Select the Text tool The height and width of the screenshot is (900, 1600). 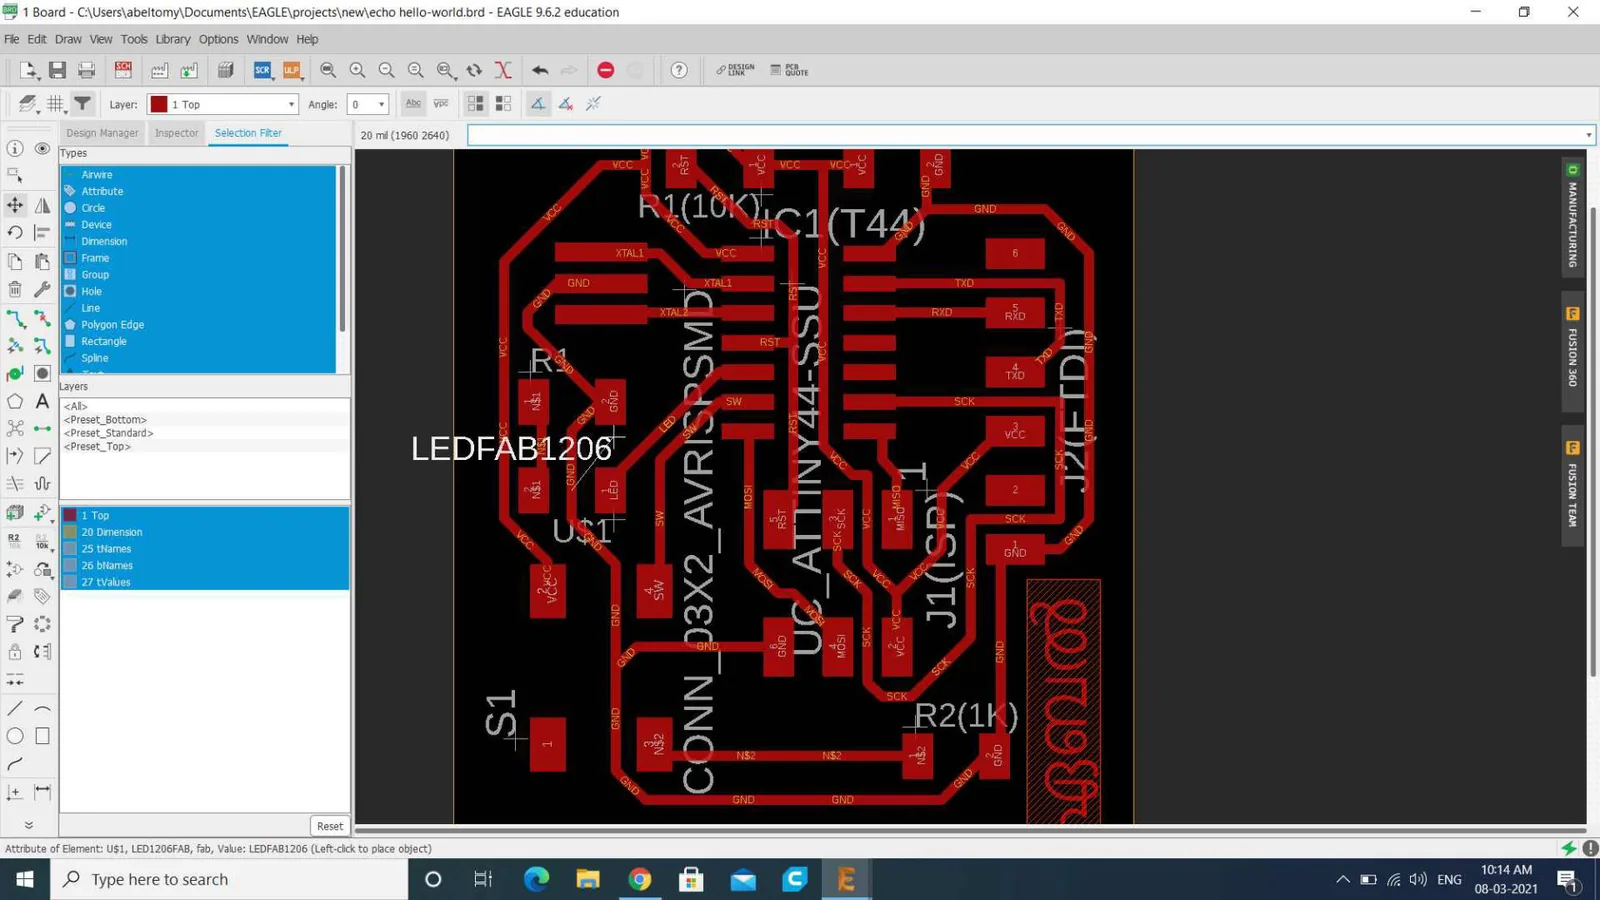click(42, 401)
